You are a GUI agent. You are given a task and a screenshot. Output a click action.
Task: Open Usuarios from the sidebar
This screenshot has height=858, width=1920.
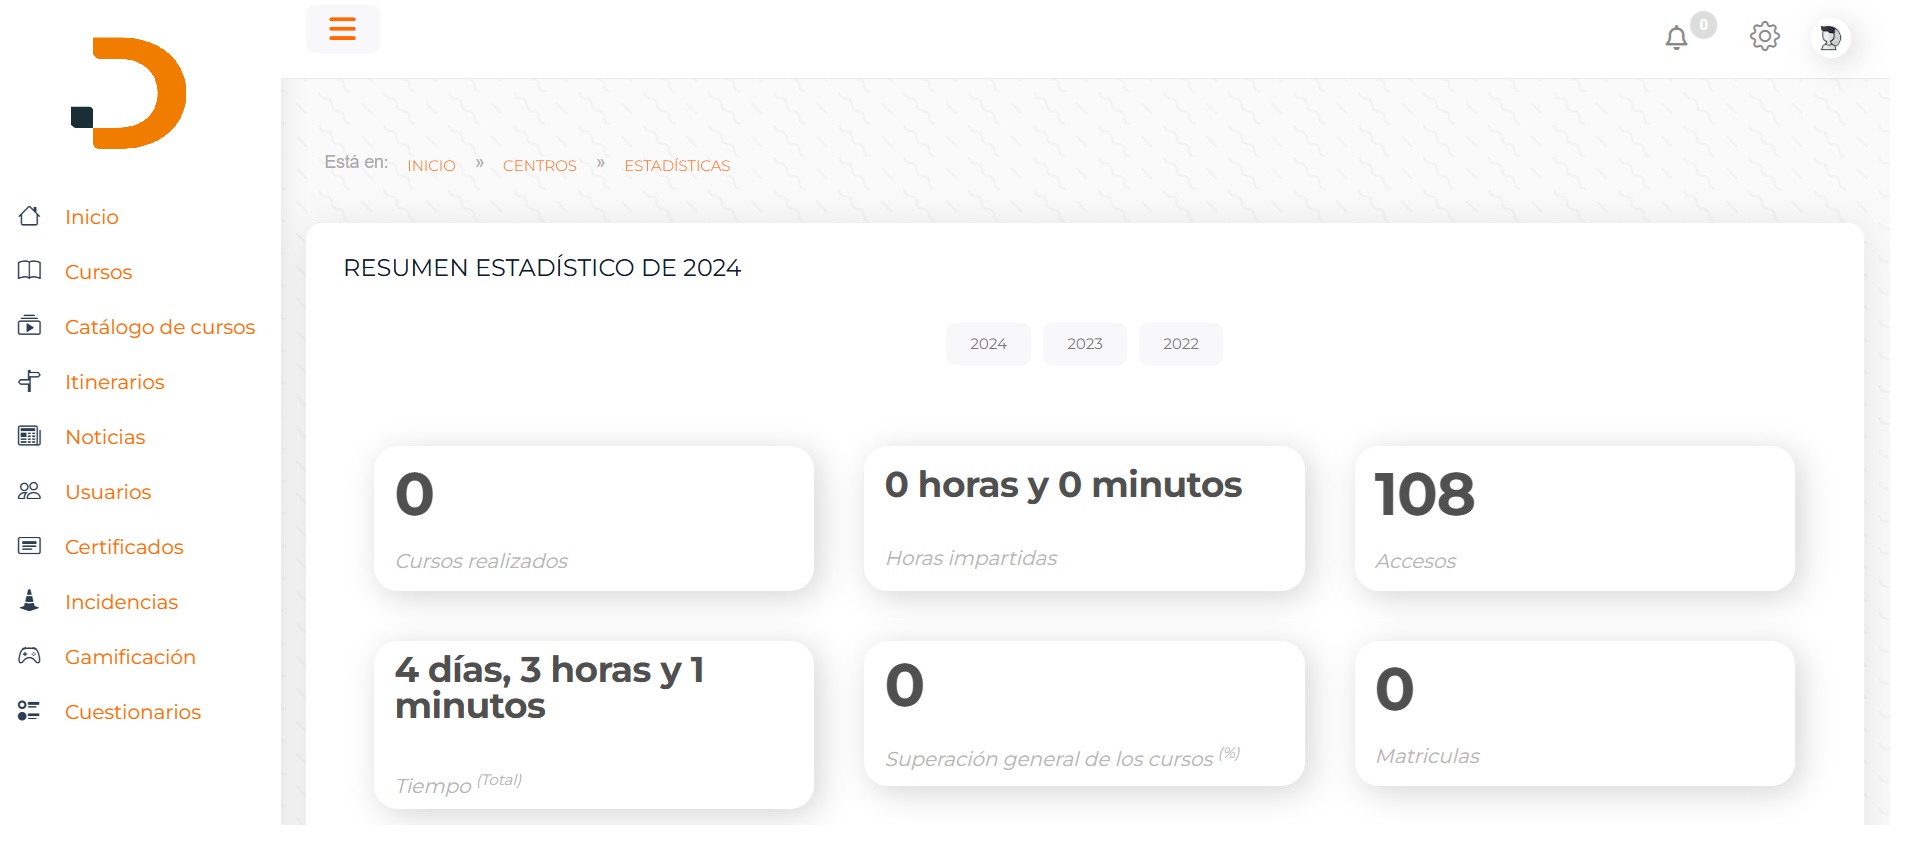tap(108, 492)
